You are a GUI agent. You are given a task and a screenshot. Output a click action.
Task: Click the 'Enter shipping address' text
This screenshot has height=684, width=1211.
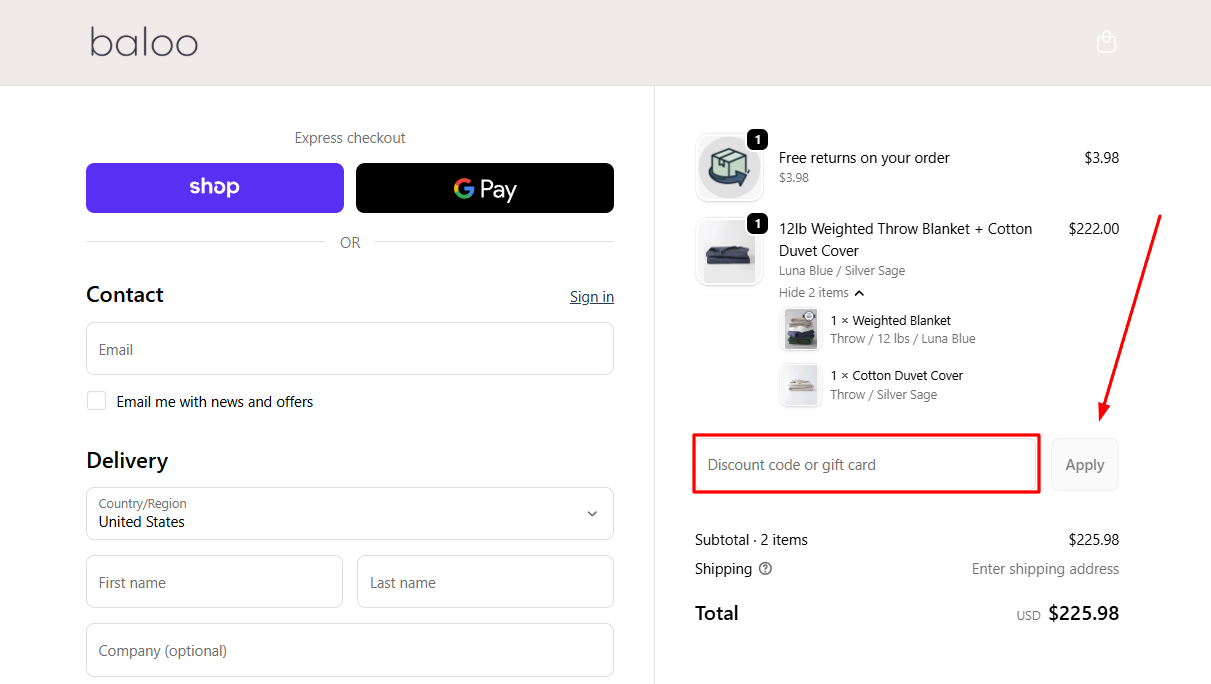[x=1045, y=569]
